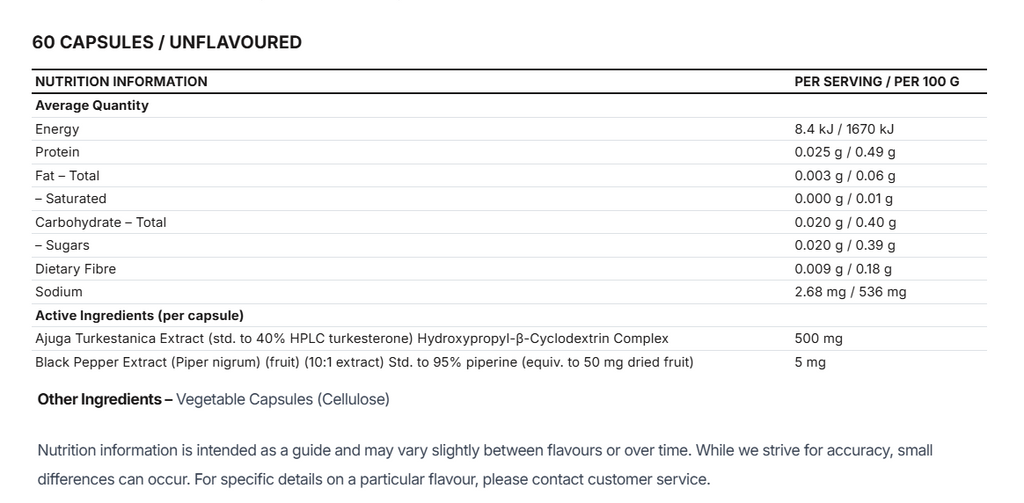The width and height of the screenshot is (1024, 503).
Task: Select the Energy row label
Action: 57,129
